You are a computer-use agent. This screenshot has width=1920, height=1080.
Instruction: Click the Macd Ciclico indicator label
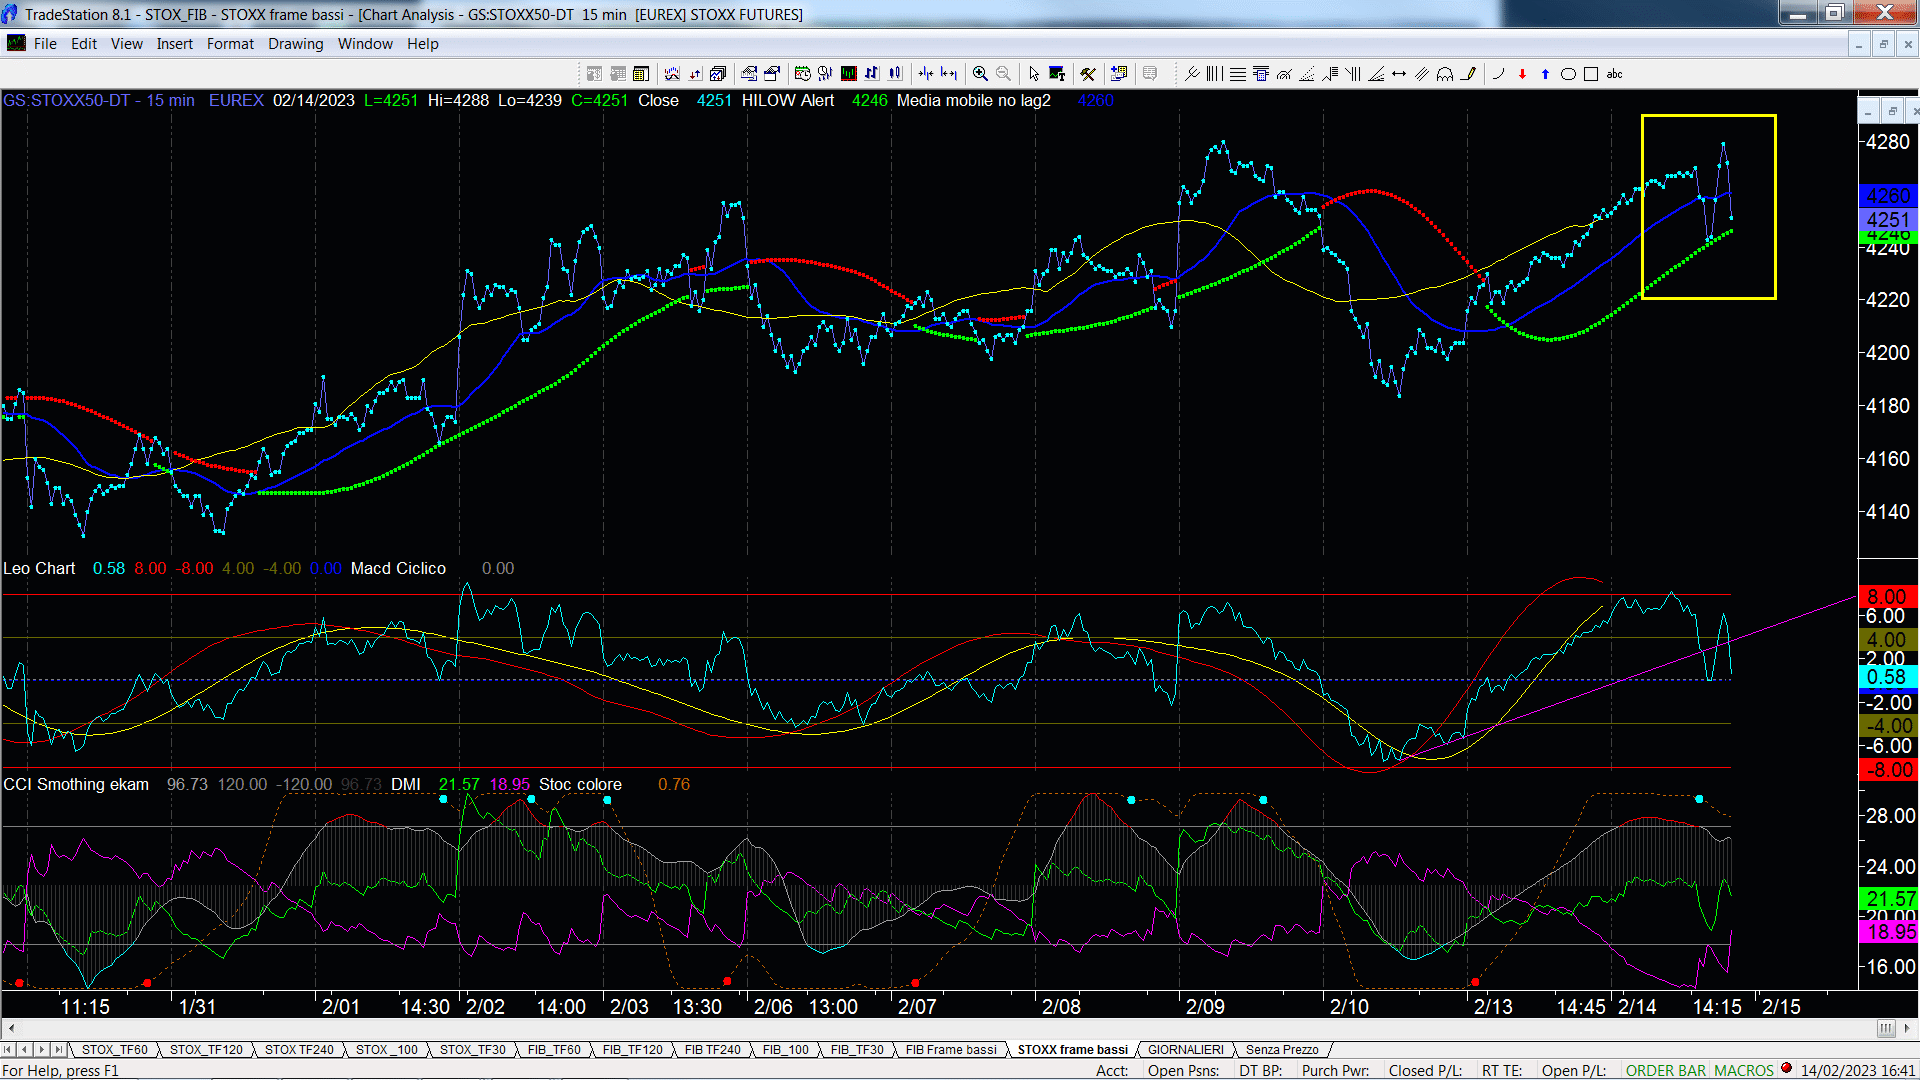(398, 568)
